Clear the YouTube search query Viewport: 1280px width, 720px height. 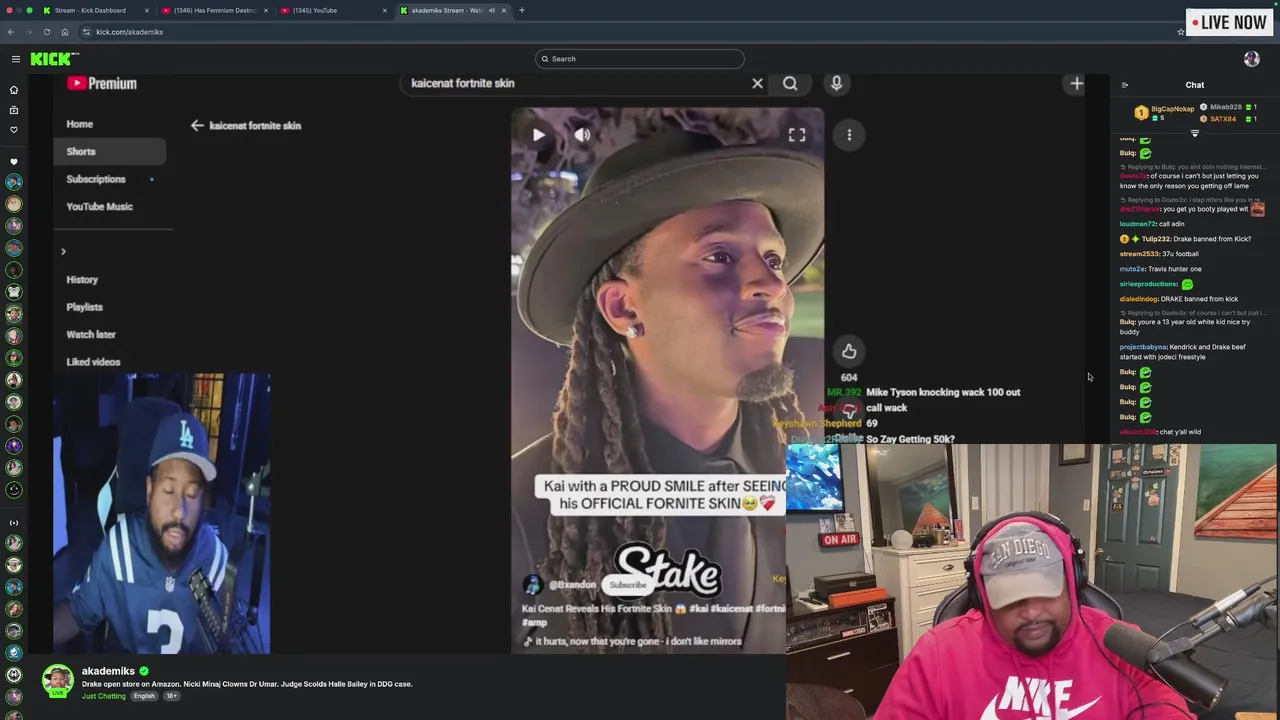coord(757,83)
